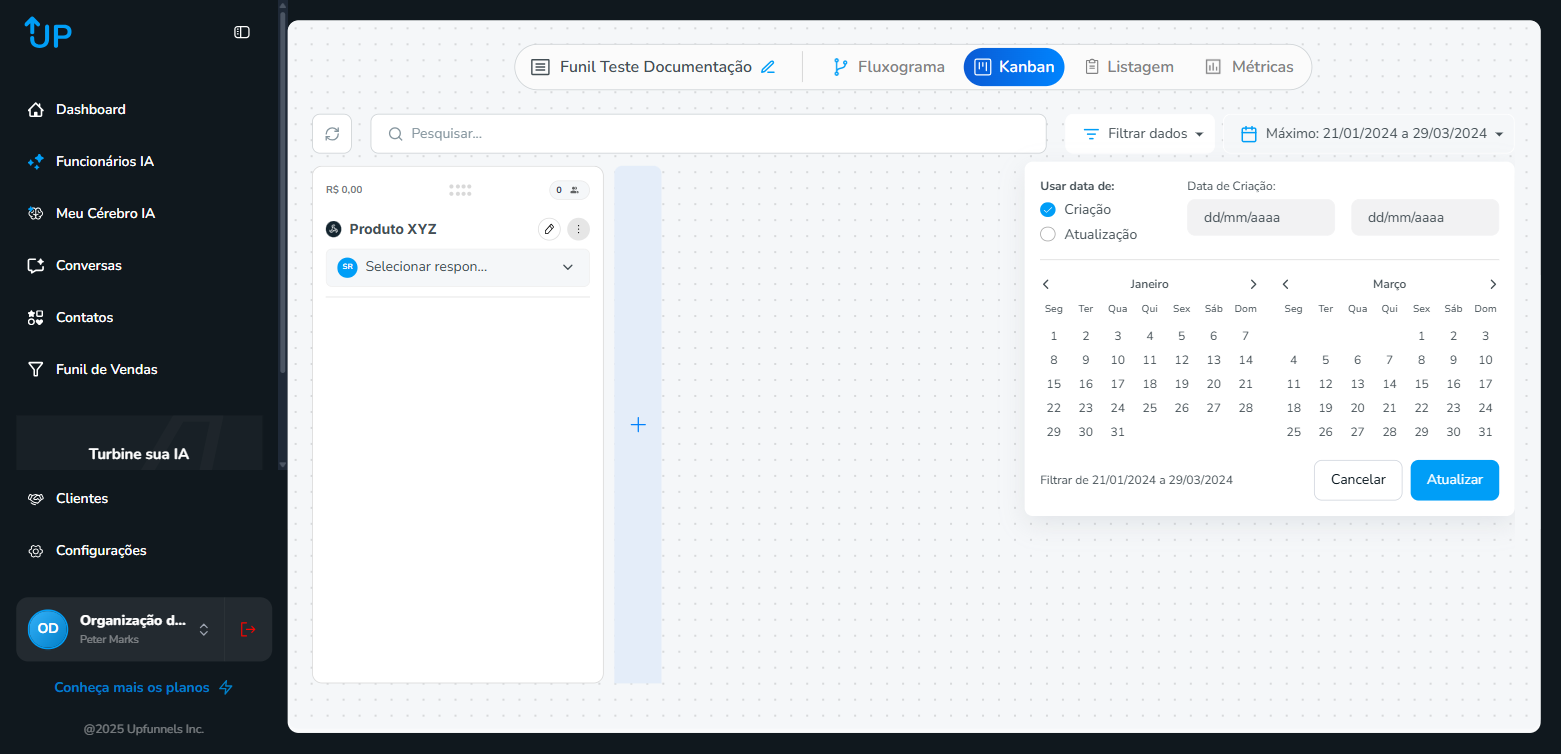Image resolution: width=1561 pixels, height=754 pixels.
Task: Open the three-dot menu on Produto XYZ
Action: click(x=578, y=228)
